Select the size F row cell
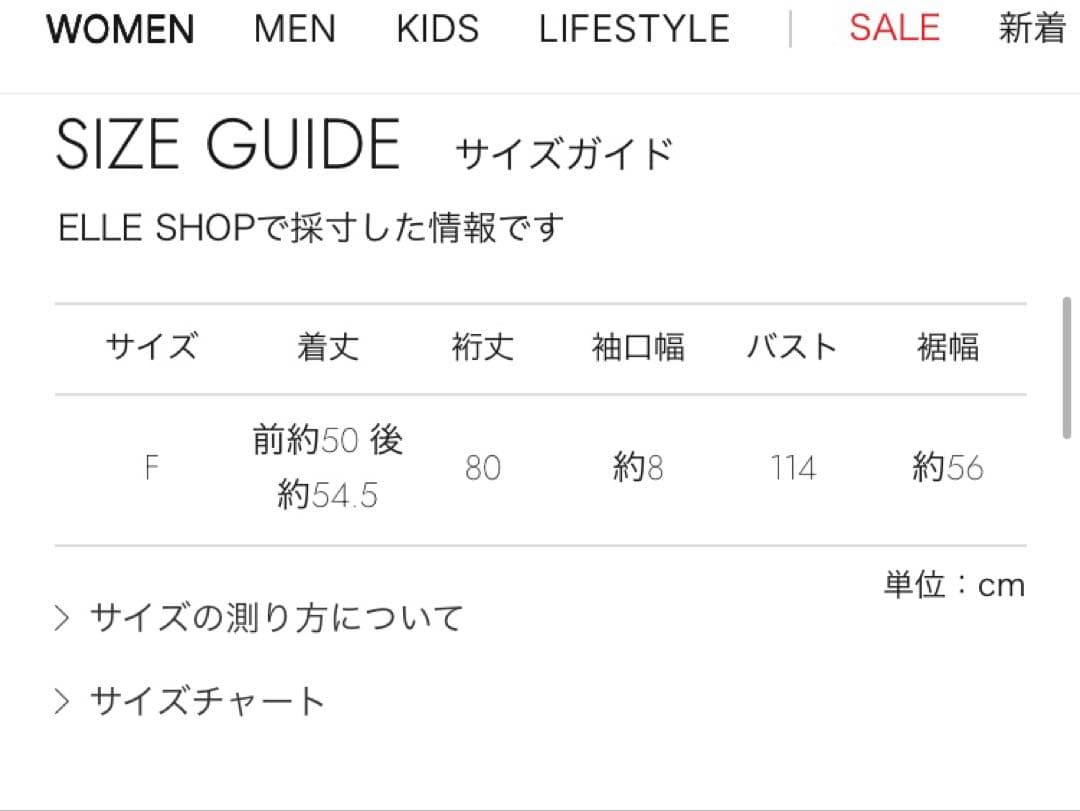This screenshot has width=1080, height=811. tap(152, 468)
